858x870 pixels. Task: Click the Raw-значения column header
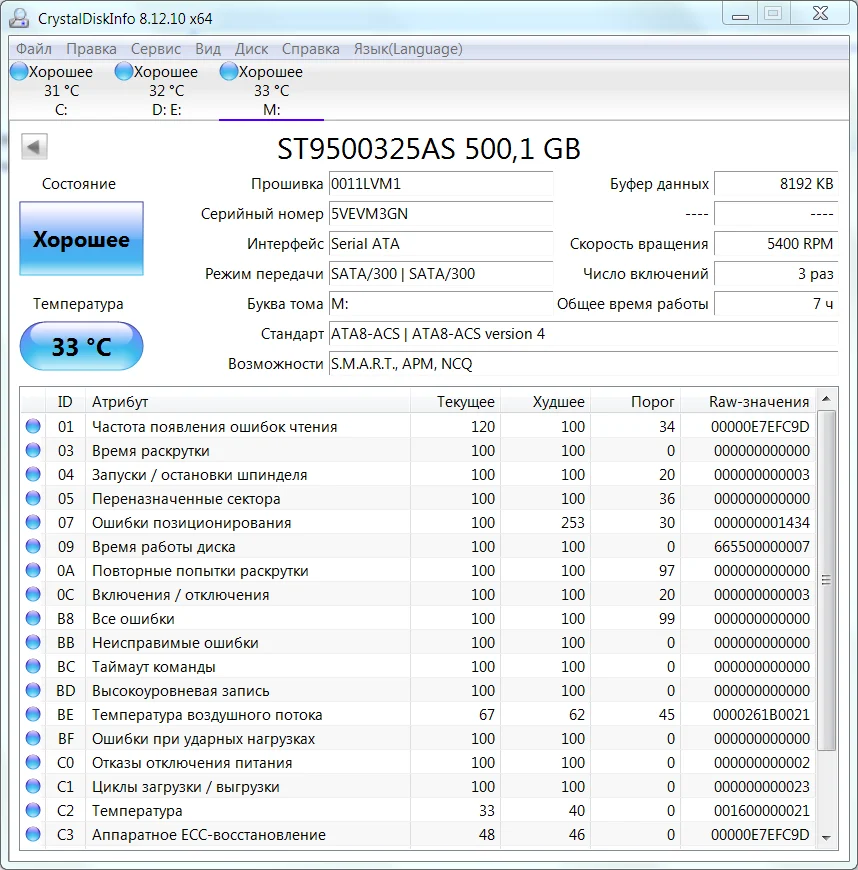pos(759,402)
